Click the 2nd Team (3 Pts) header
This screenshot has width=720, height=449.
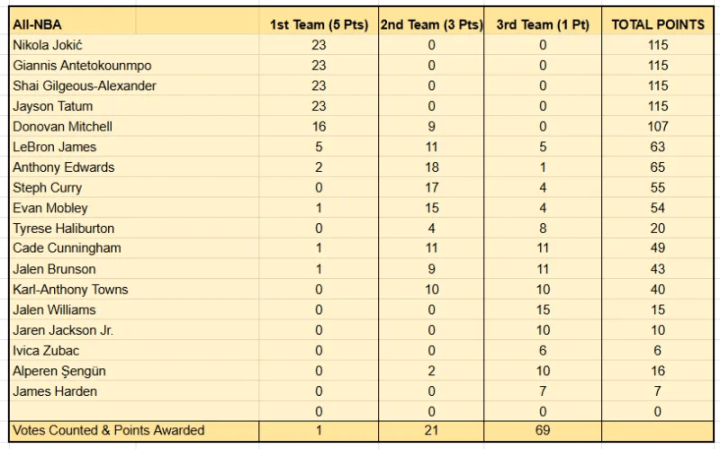(431, 22)
